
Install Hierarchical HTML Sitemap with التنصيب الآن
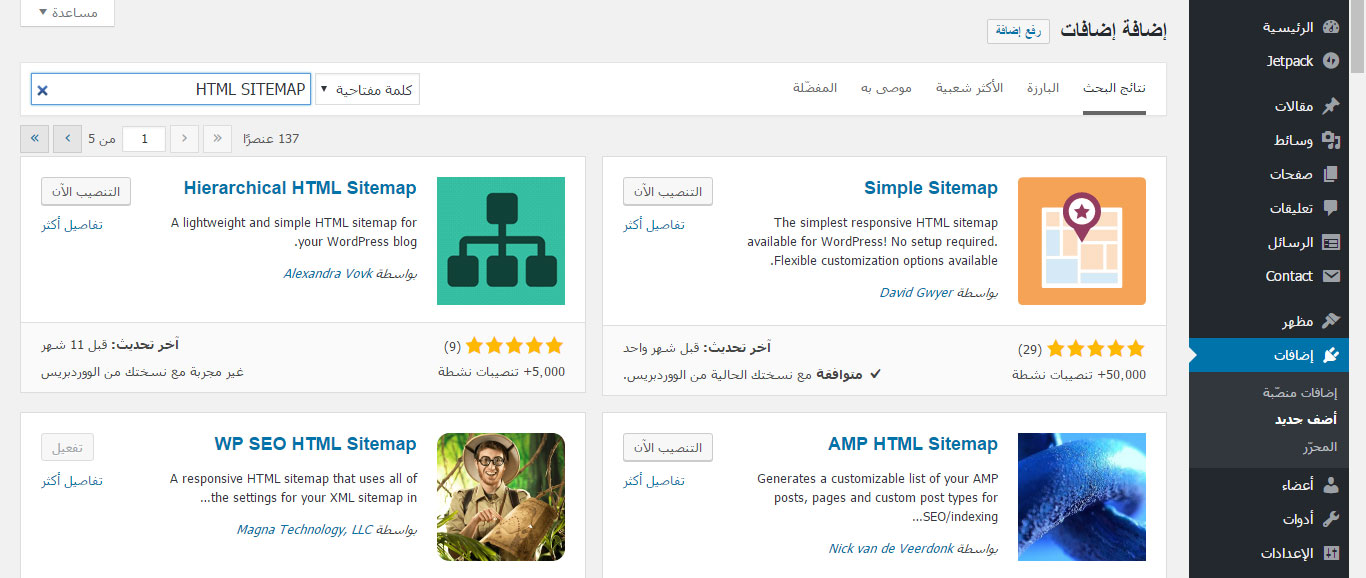click(86, 191)
